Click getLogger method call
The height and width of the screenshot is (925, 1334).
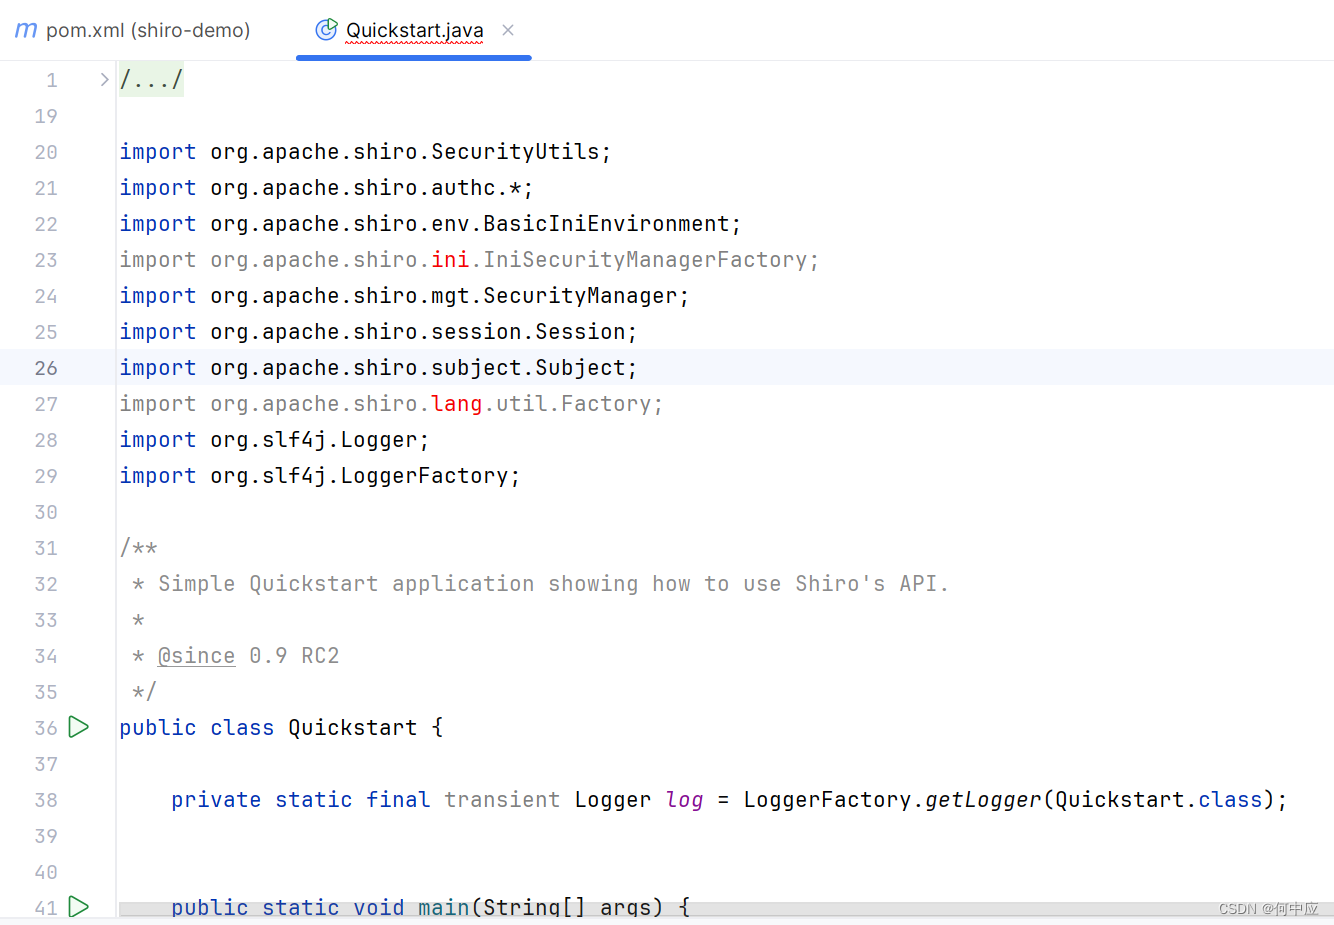pyautogui.click(x=983, y=800)
